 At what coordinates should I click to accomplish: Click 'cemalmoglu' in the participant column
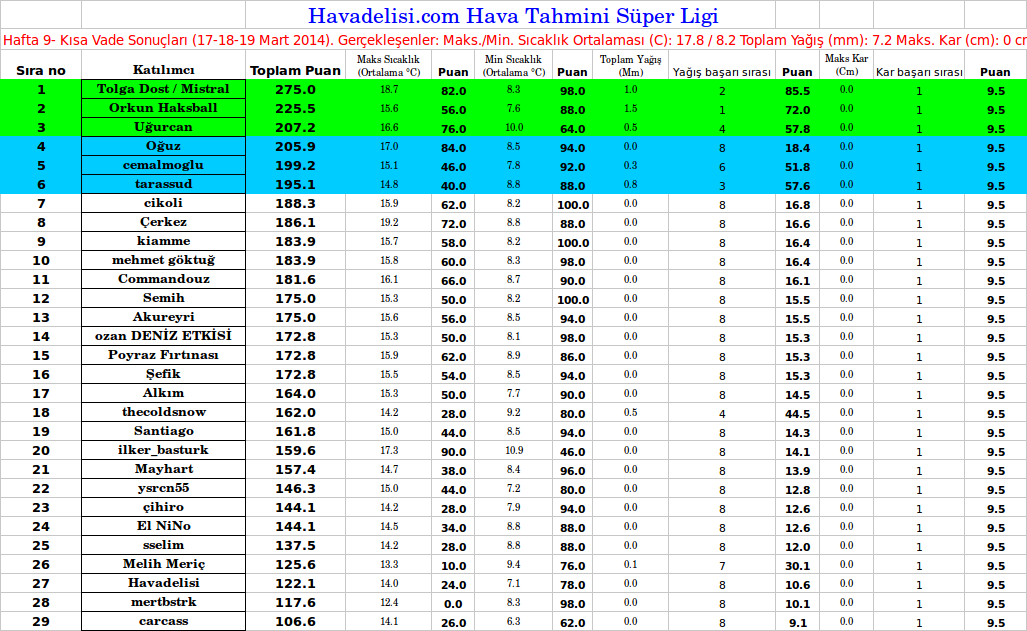pos(163,165)
